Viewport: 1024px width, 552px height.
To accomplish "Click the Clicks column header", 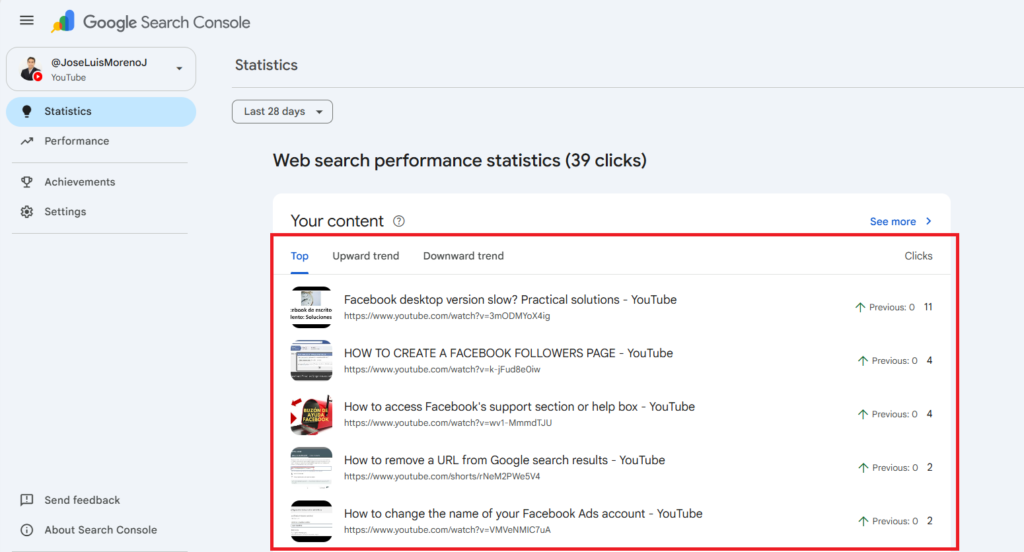I will (x=918, y=256).
